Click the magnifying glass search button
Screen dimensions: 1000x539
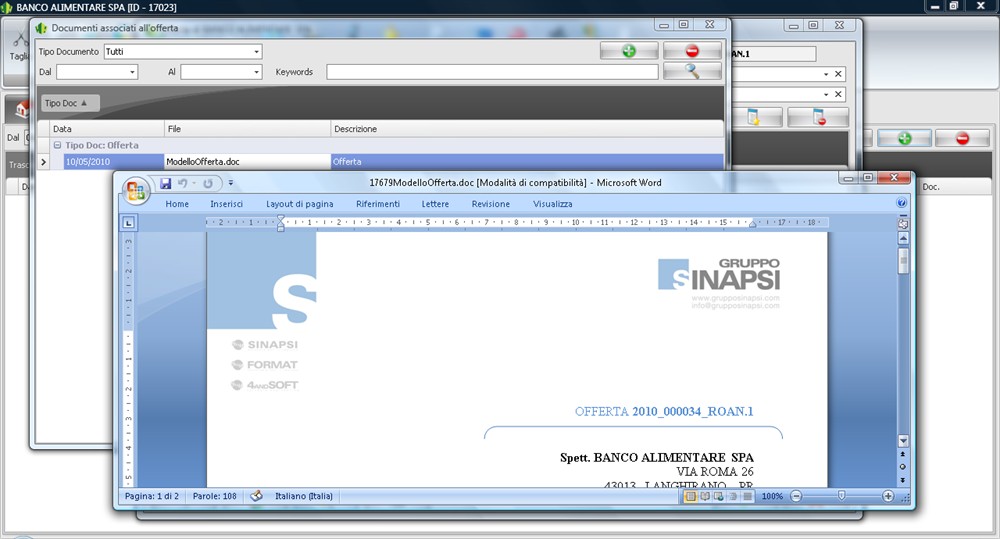coord(692,71)
